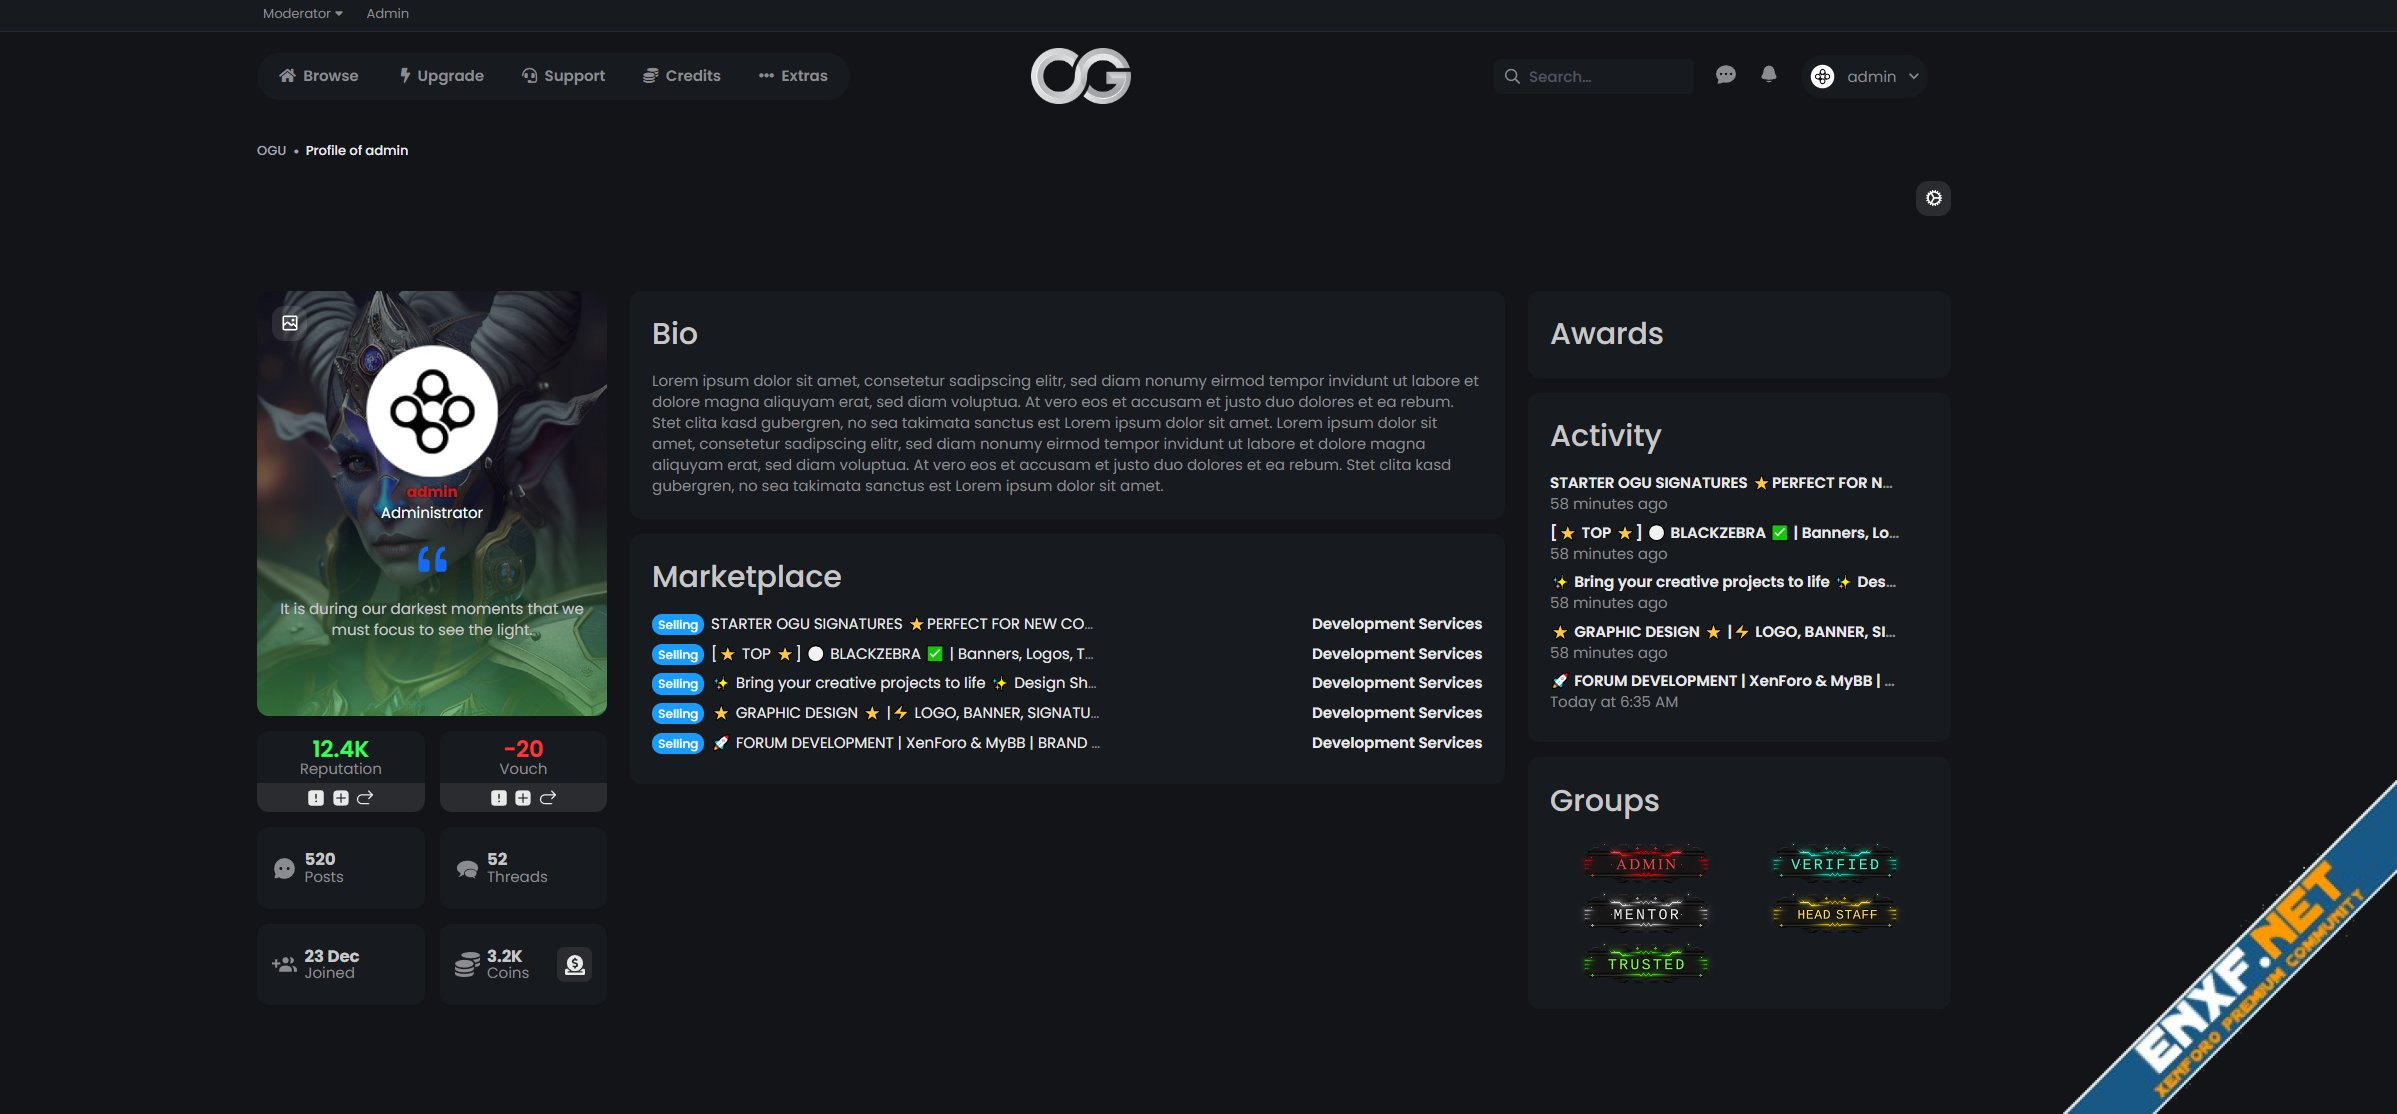The height and width of the screenshot is (1114, 2397).
Task: Expand the Moderator dropdown
Action: point(302,13)
